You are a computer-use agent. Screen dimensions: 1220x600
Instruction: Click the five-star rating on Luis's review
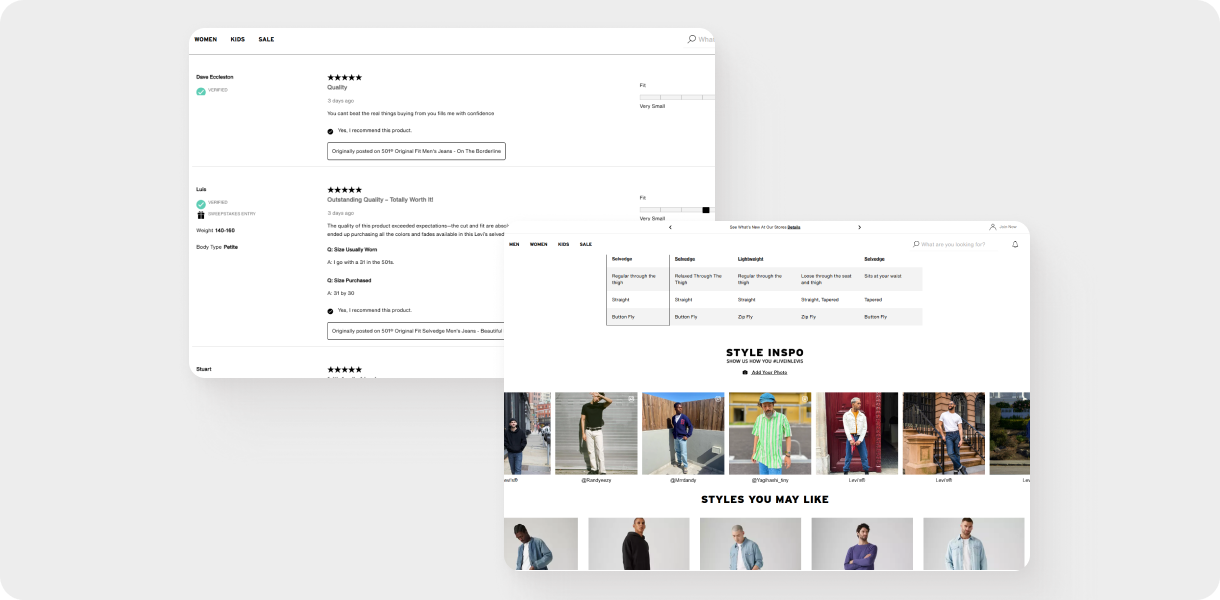point(345,189)
